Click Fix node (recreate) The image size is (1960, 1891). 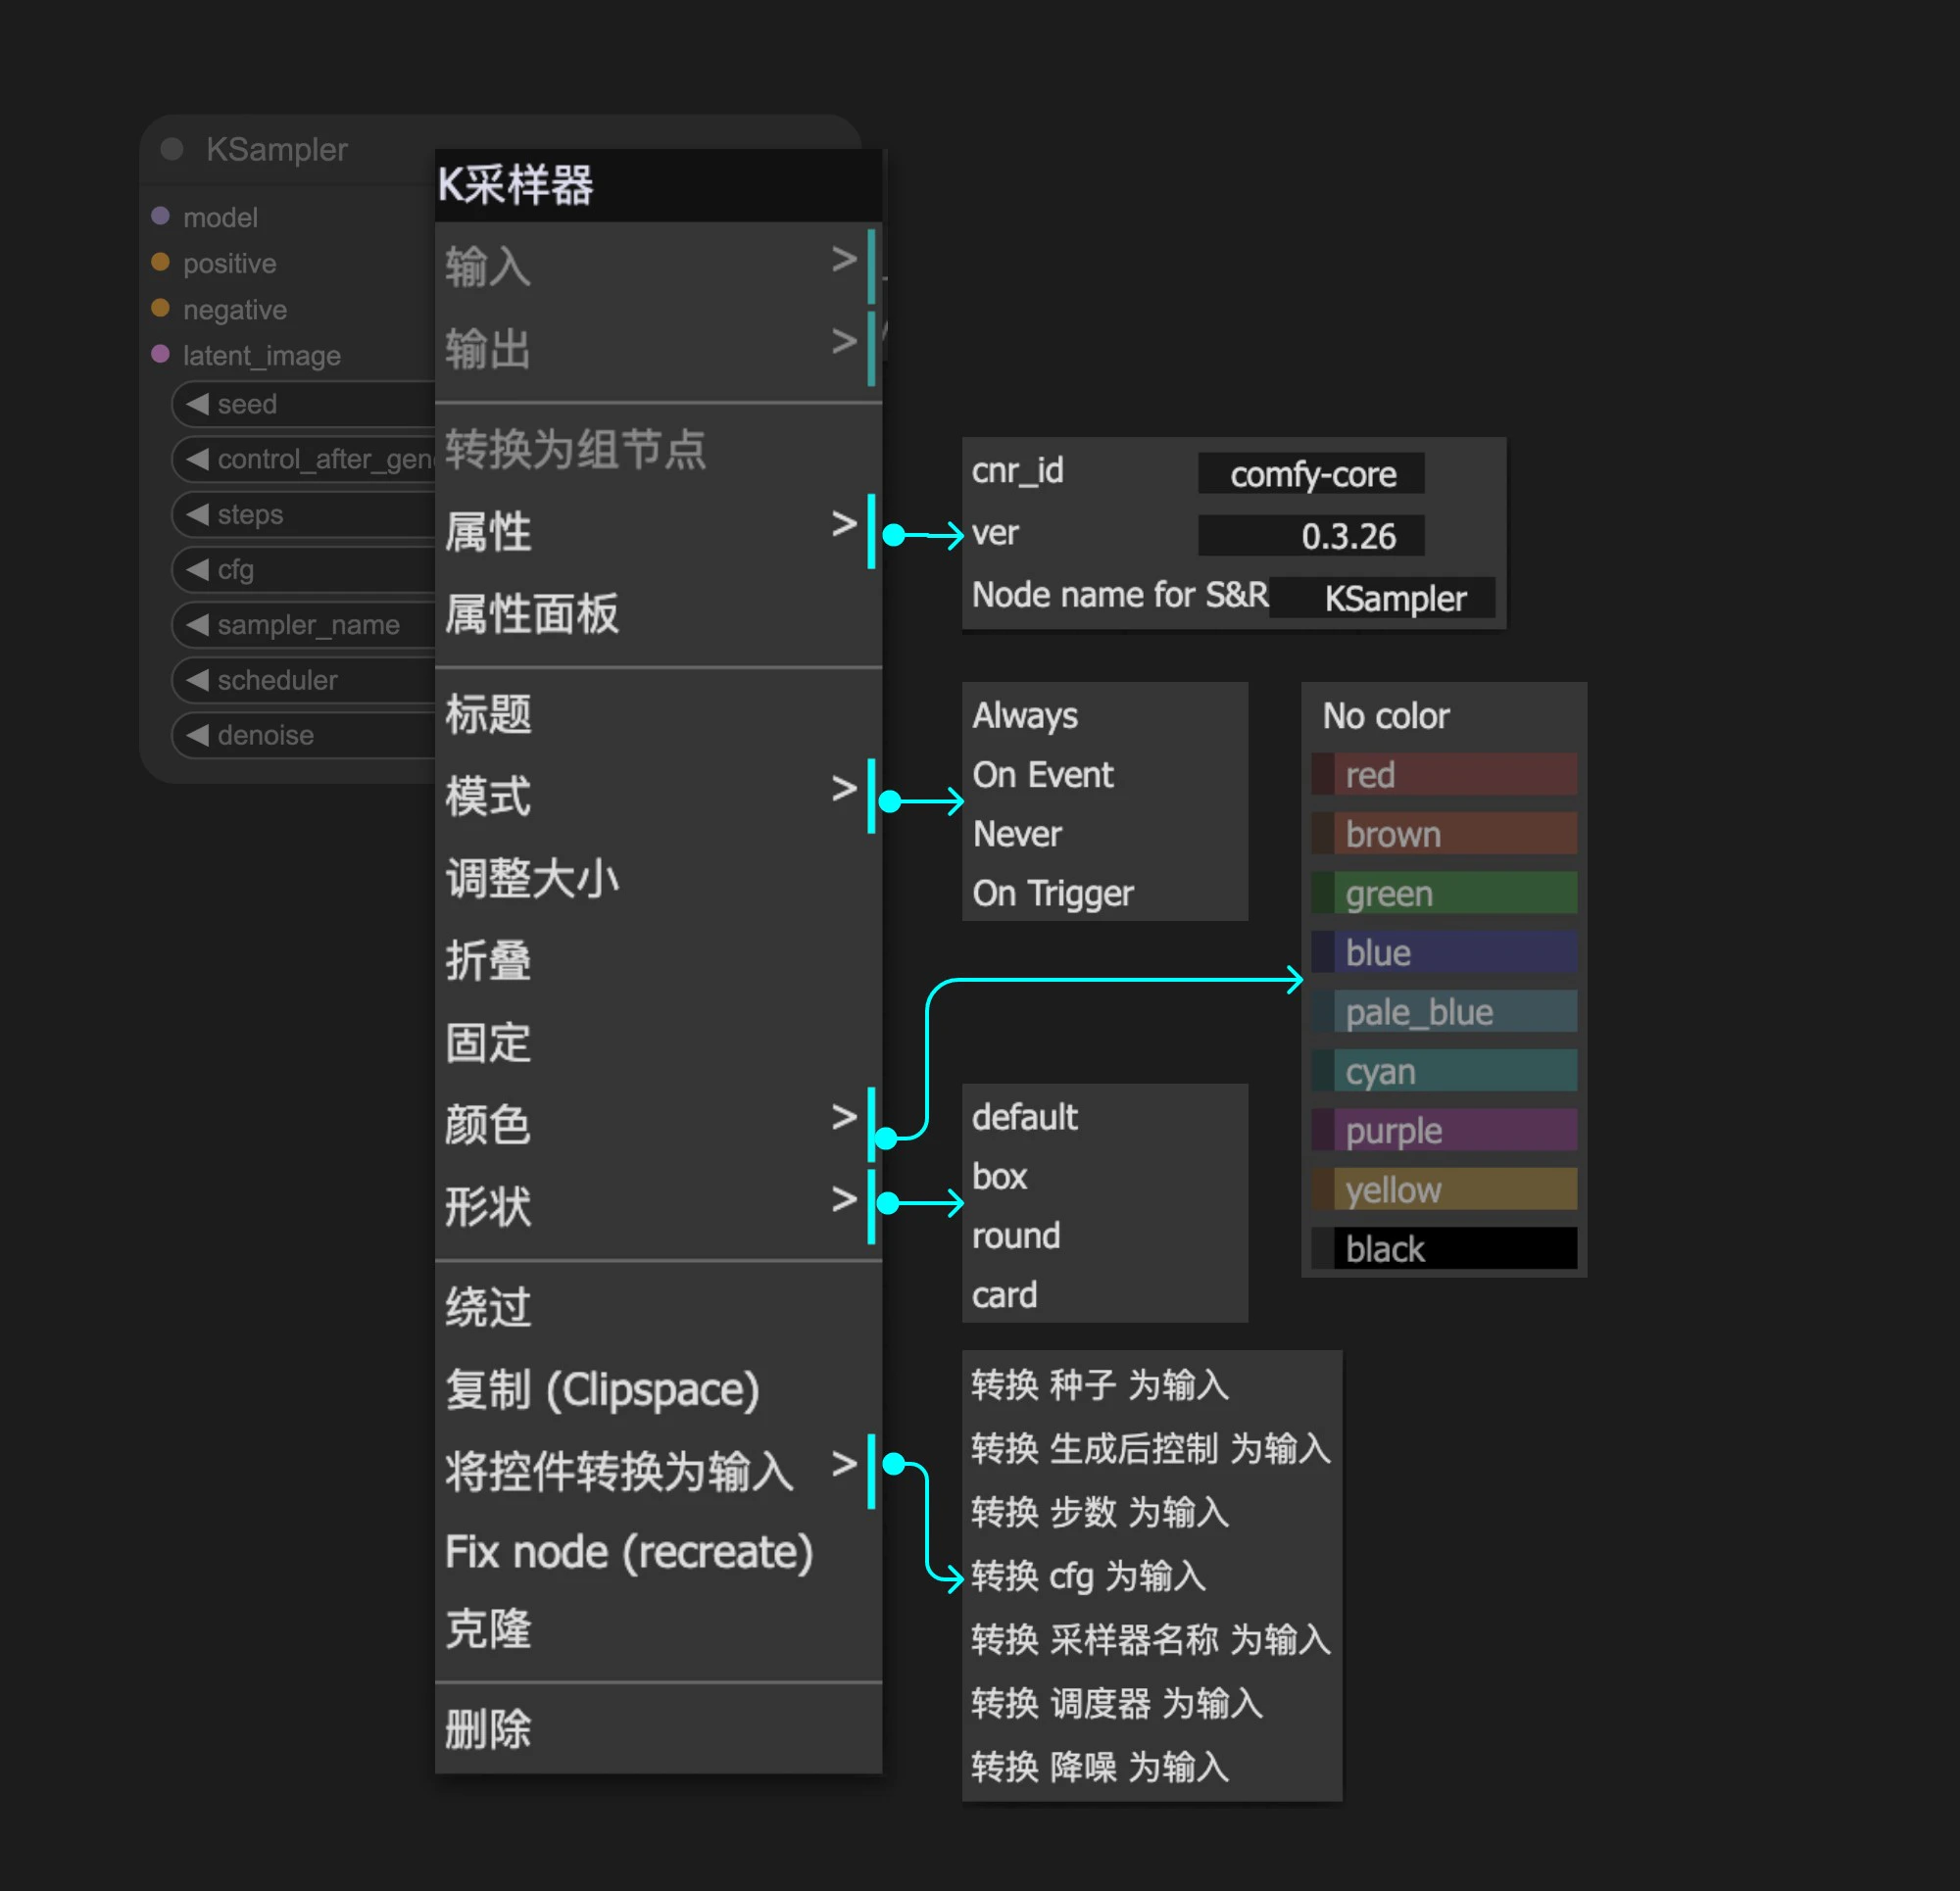[628, 1553]
